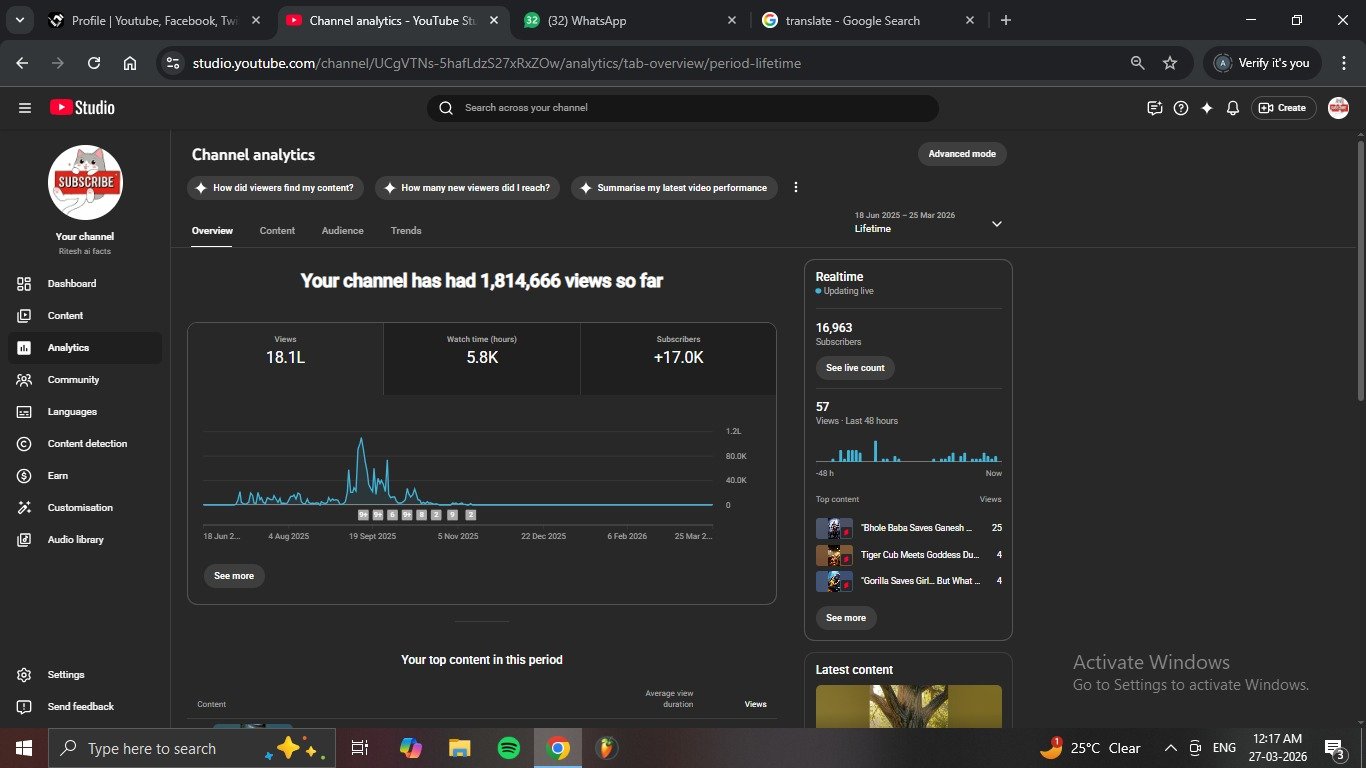This screenshot has height=768, width=1366.
Task: Open the help question mark icon
Action: tap(1181, 108)
